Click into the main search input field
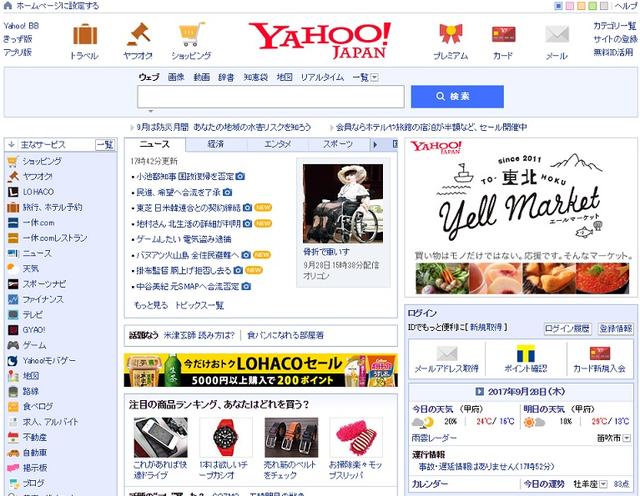 [270, 97]
